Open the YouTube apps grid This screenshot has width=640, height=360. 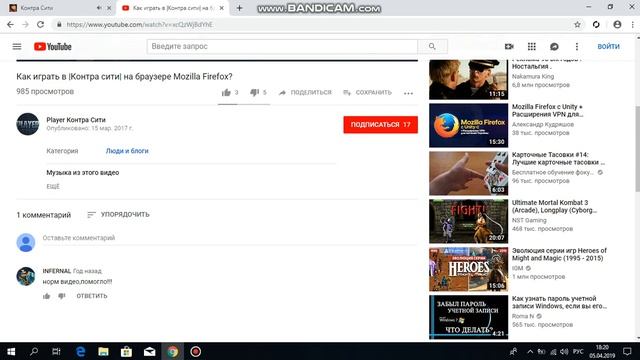(x=531, y=47)
